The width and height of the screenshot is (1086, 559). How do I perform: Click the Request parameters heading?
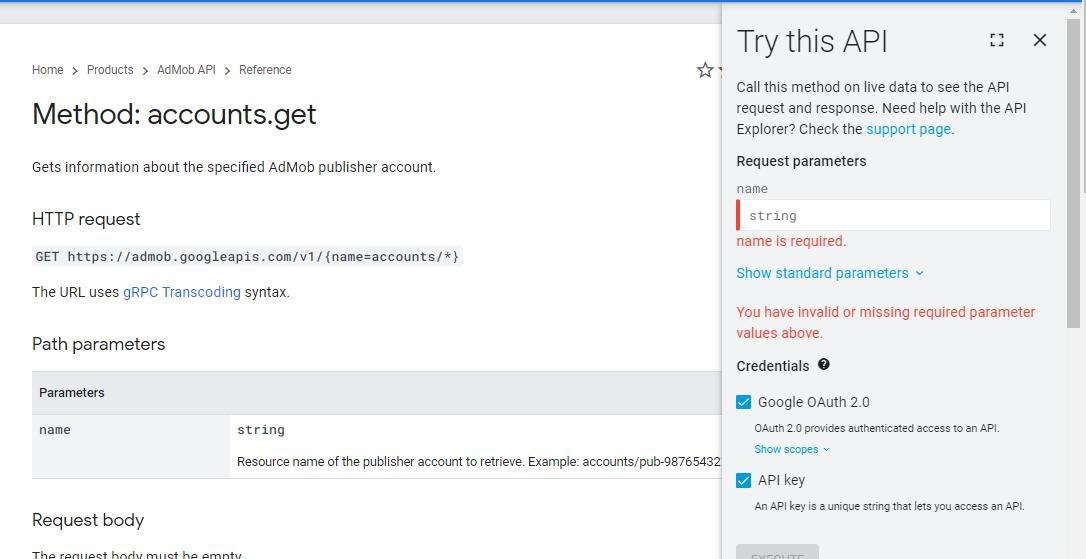coord(801,161)
